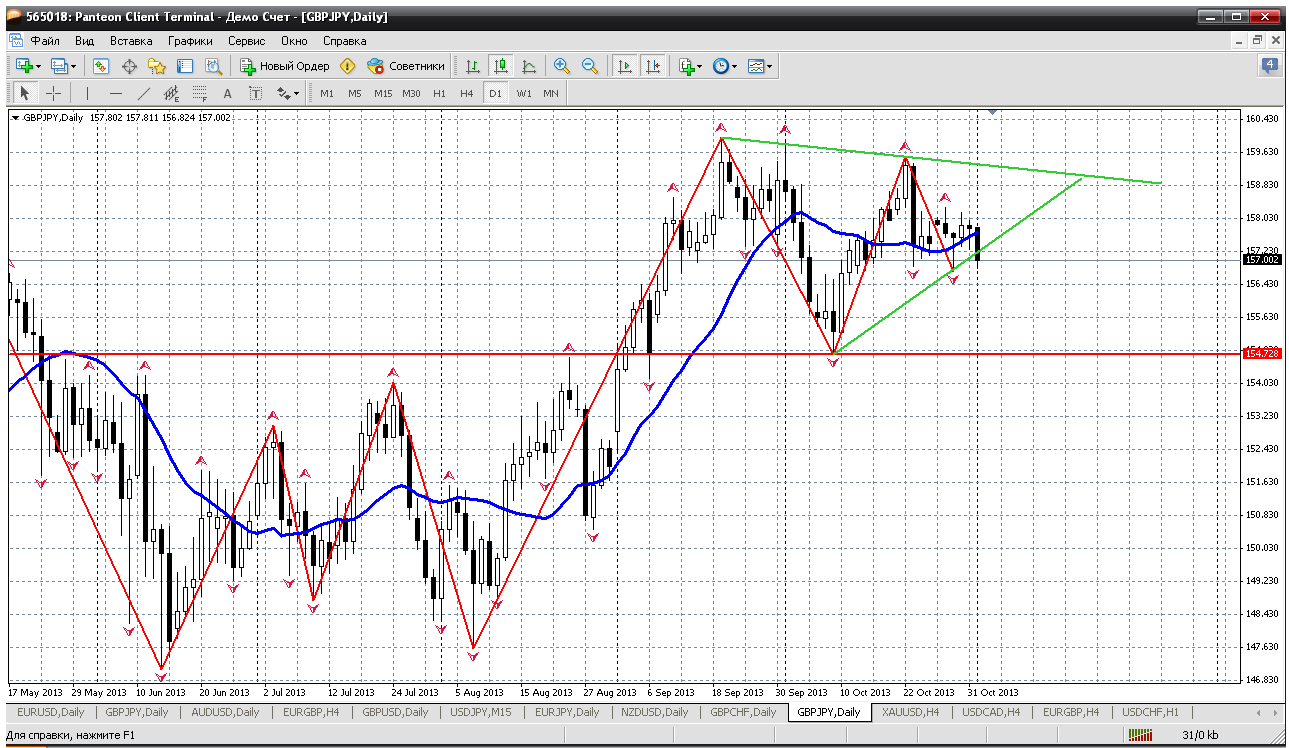
Task: Toggle chart shift from right edge
Action: click(x=652, y=66)
